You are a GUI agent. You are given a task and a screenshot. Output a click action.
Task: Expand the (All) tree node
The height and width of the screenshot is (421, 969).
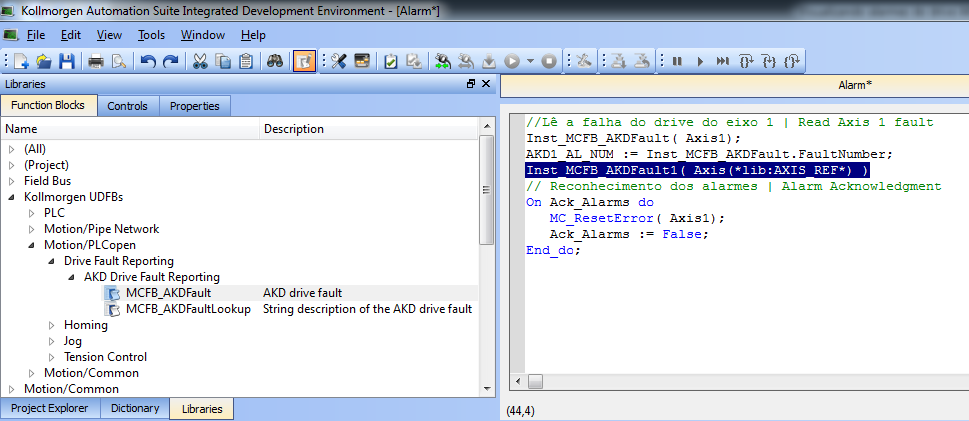click(x=11, y=149)
